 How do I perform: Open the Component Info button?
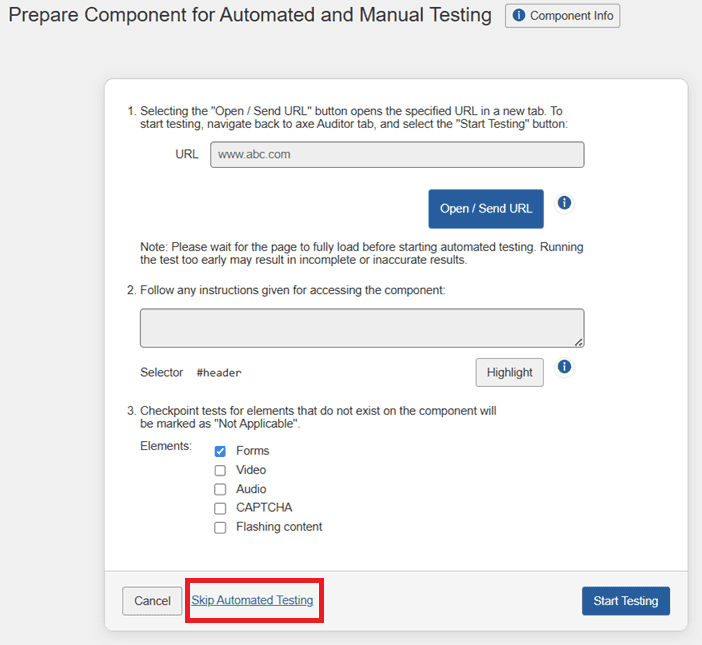[x=563, y=16]
